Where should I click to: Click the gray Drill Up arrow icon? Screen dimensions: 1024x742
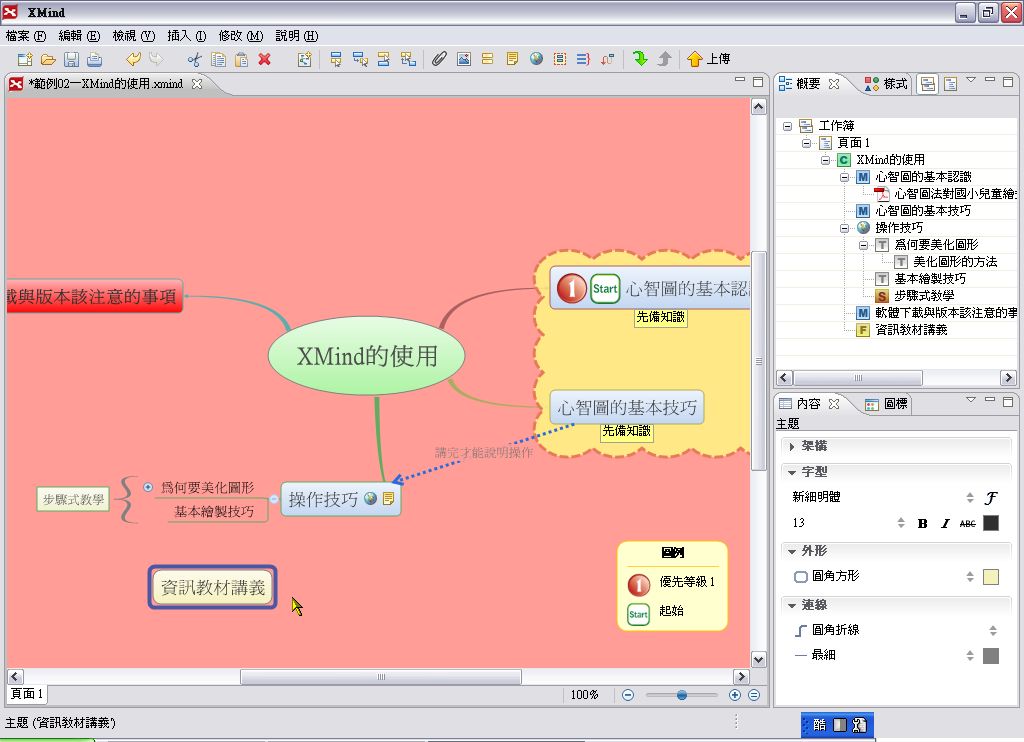[664, 59]
